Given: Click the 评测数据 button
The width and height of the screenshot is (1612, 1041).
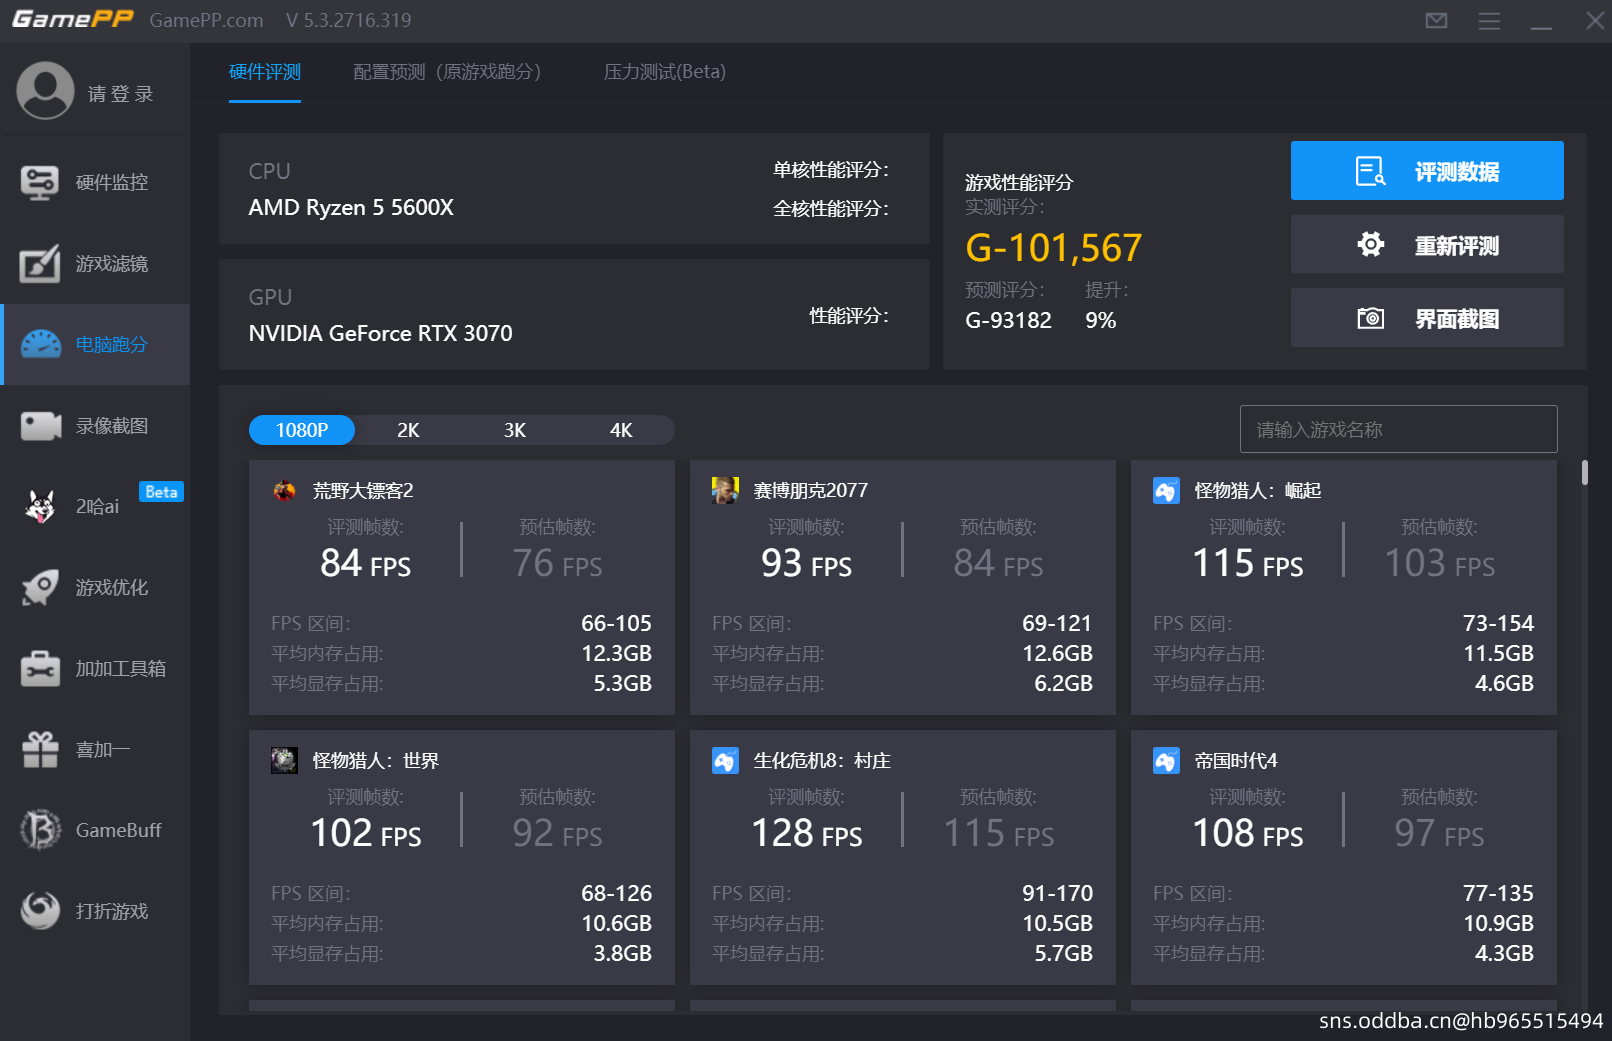Looking at the screenshot, I should [x=1427, y=171].
